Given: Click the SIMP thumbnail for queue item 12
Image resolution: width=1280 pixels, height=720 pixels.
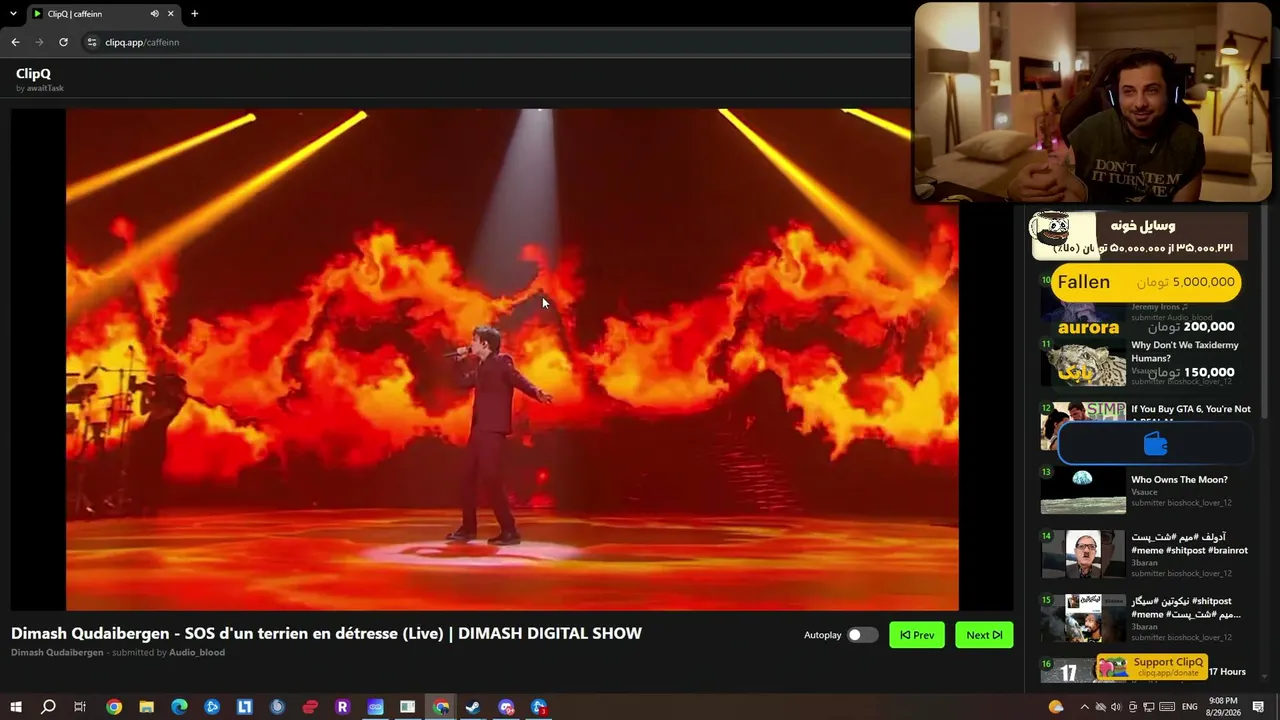Looking at the screenshot, I should 1083,427.
